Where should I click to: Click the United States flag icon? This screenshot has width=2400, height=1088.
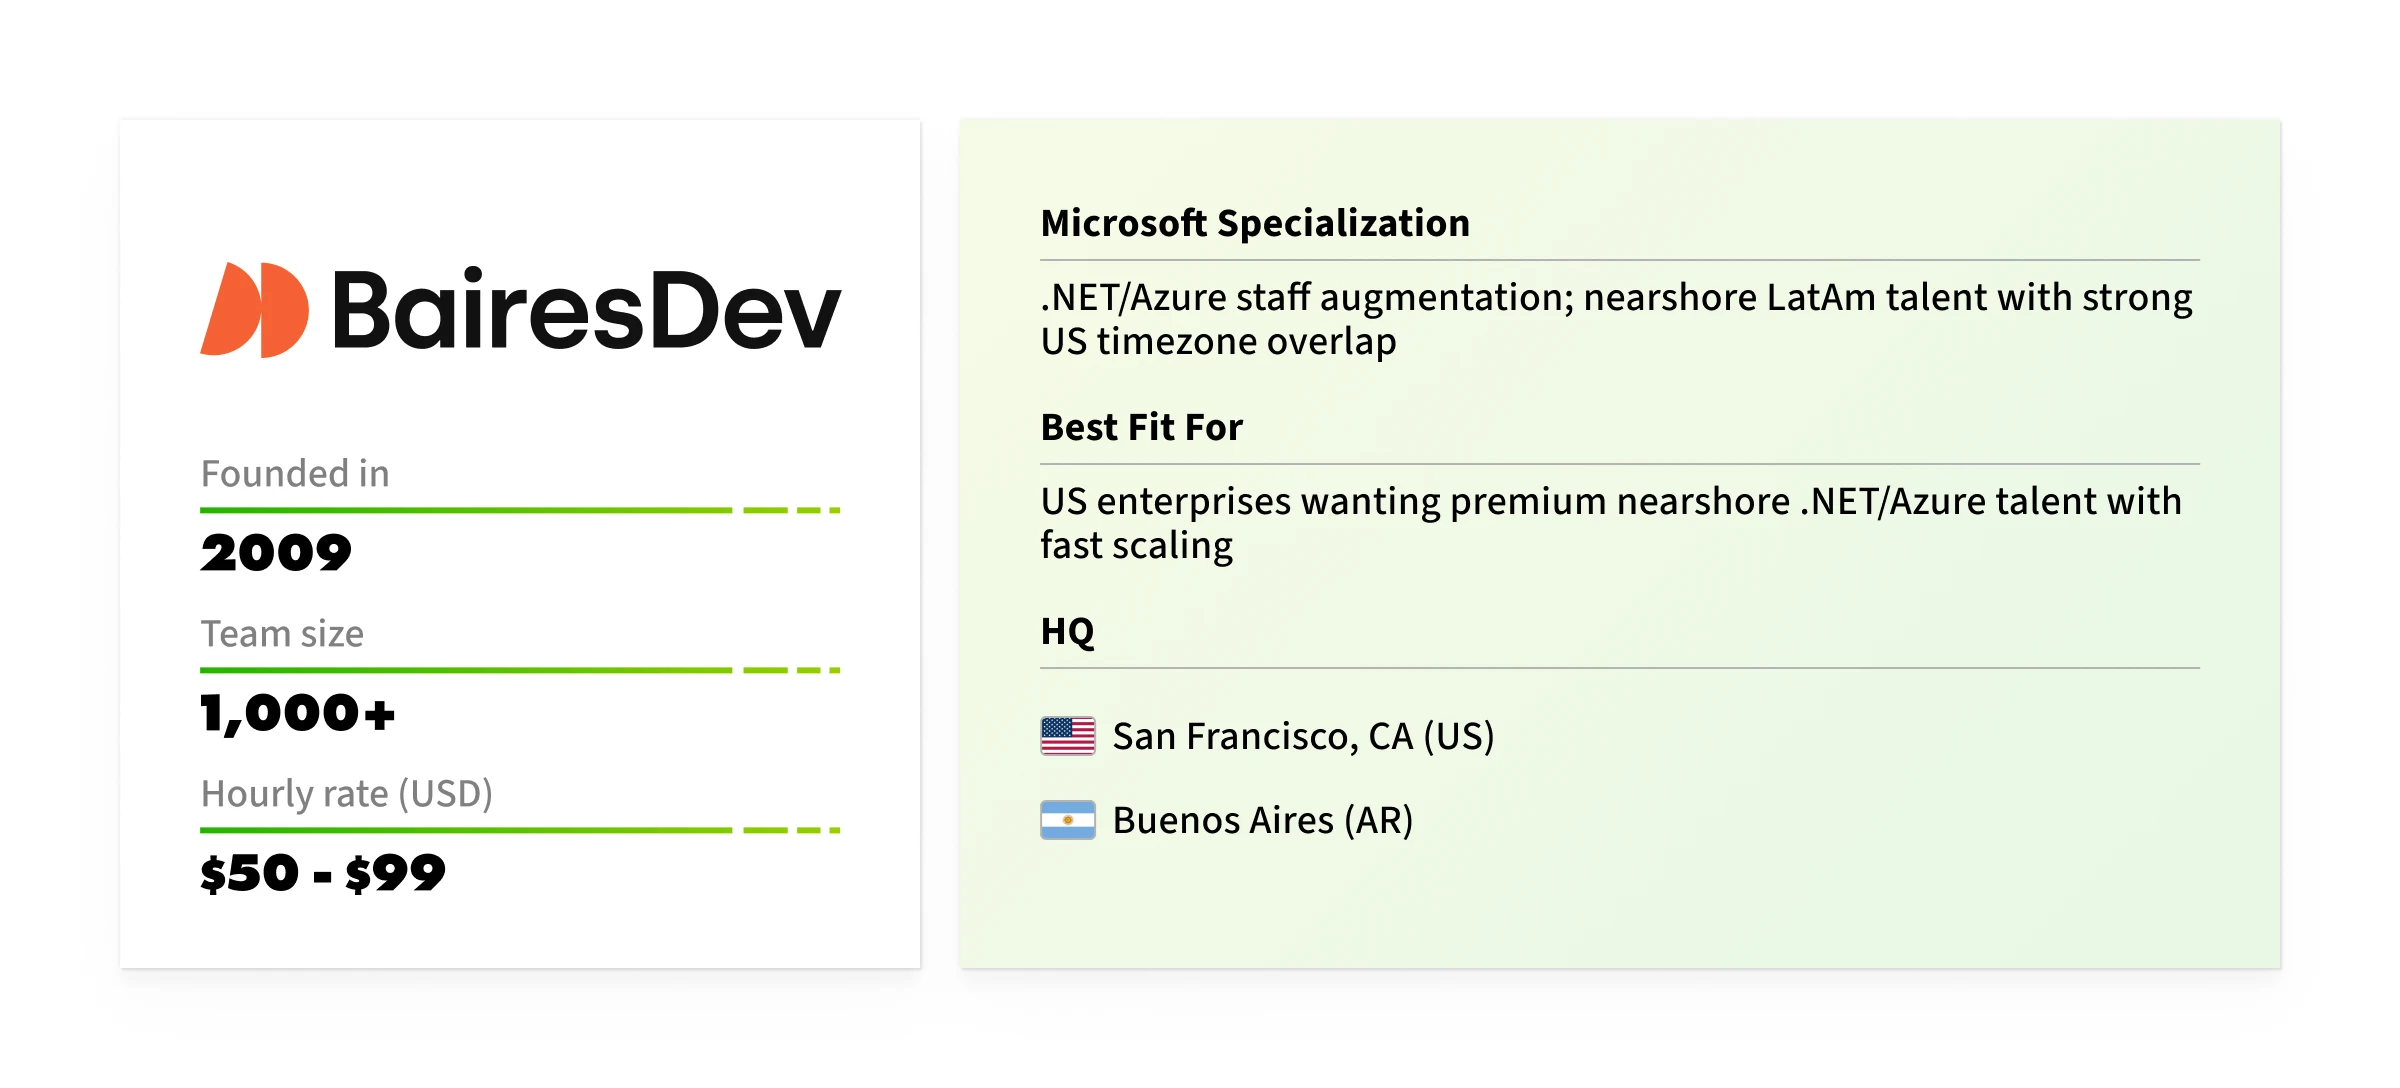click(1068, 736)
